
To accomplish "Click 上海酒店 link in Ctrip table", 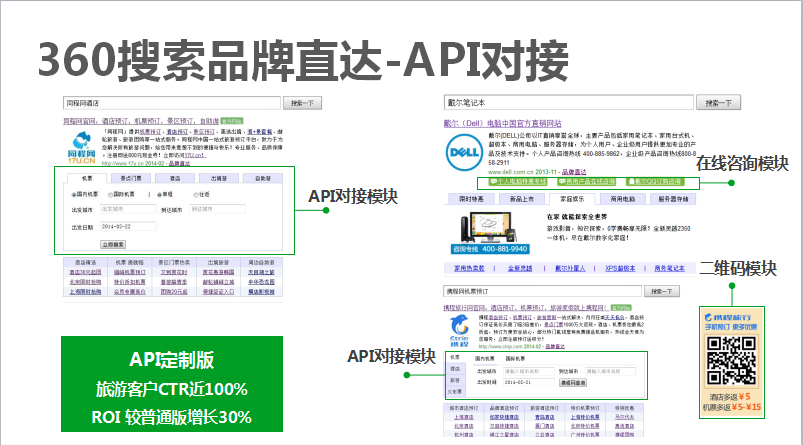I will pos(463,417).
